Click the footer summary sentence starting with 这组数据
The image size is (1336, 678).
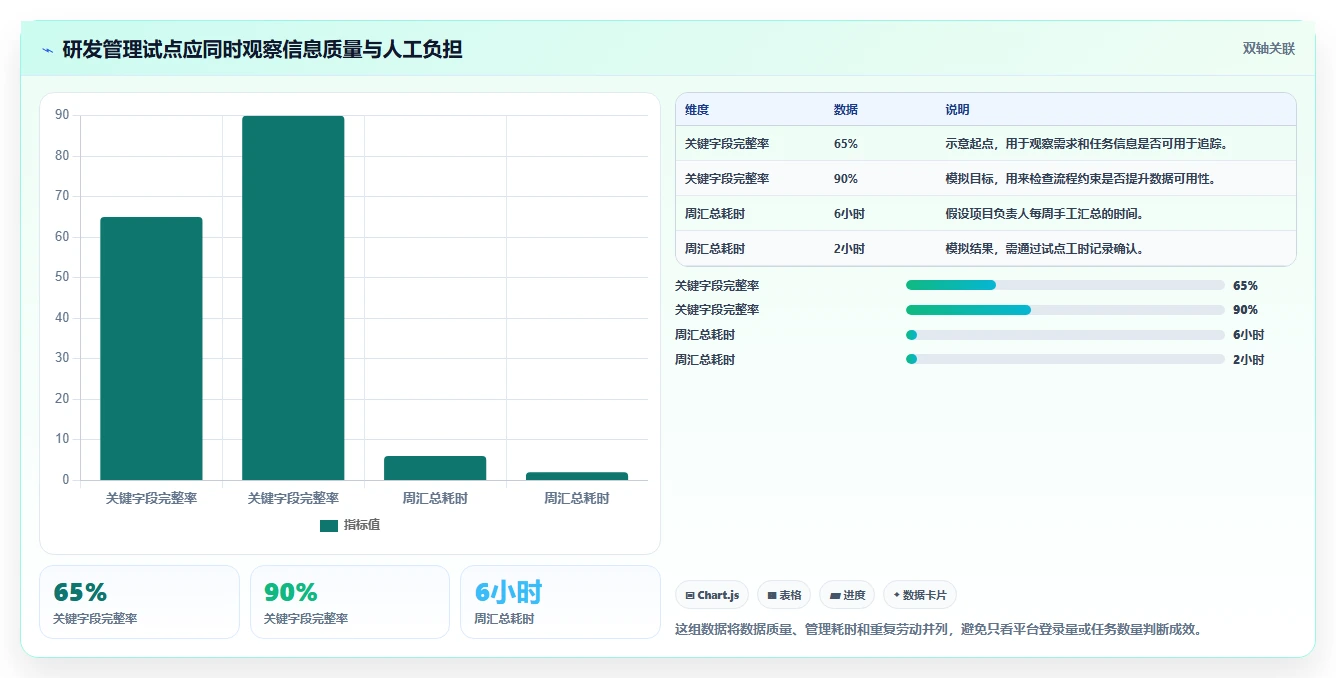939,630
